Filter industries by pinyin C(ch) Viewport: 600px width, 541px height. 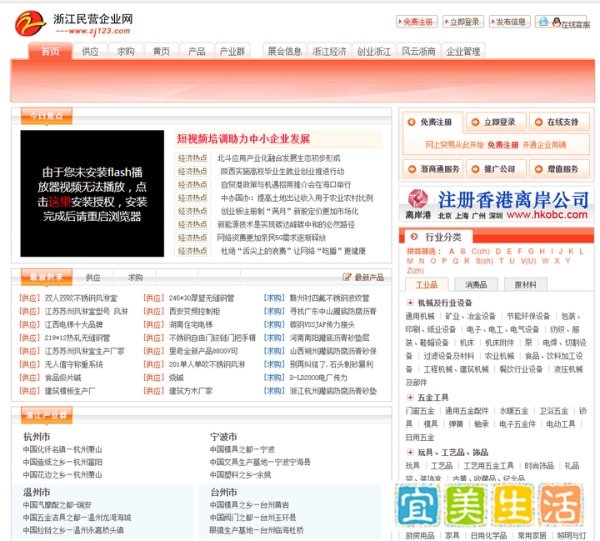click(480, 251)
